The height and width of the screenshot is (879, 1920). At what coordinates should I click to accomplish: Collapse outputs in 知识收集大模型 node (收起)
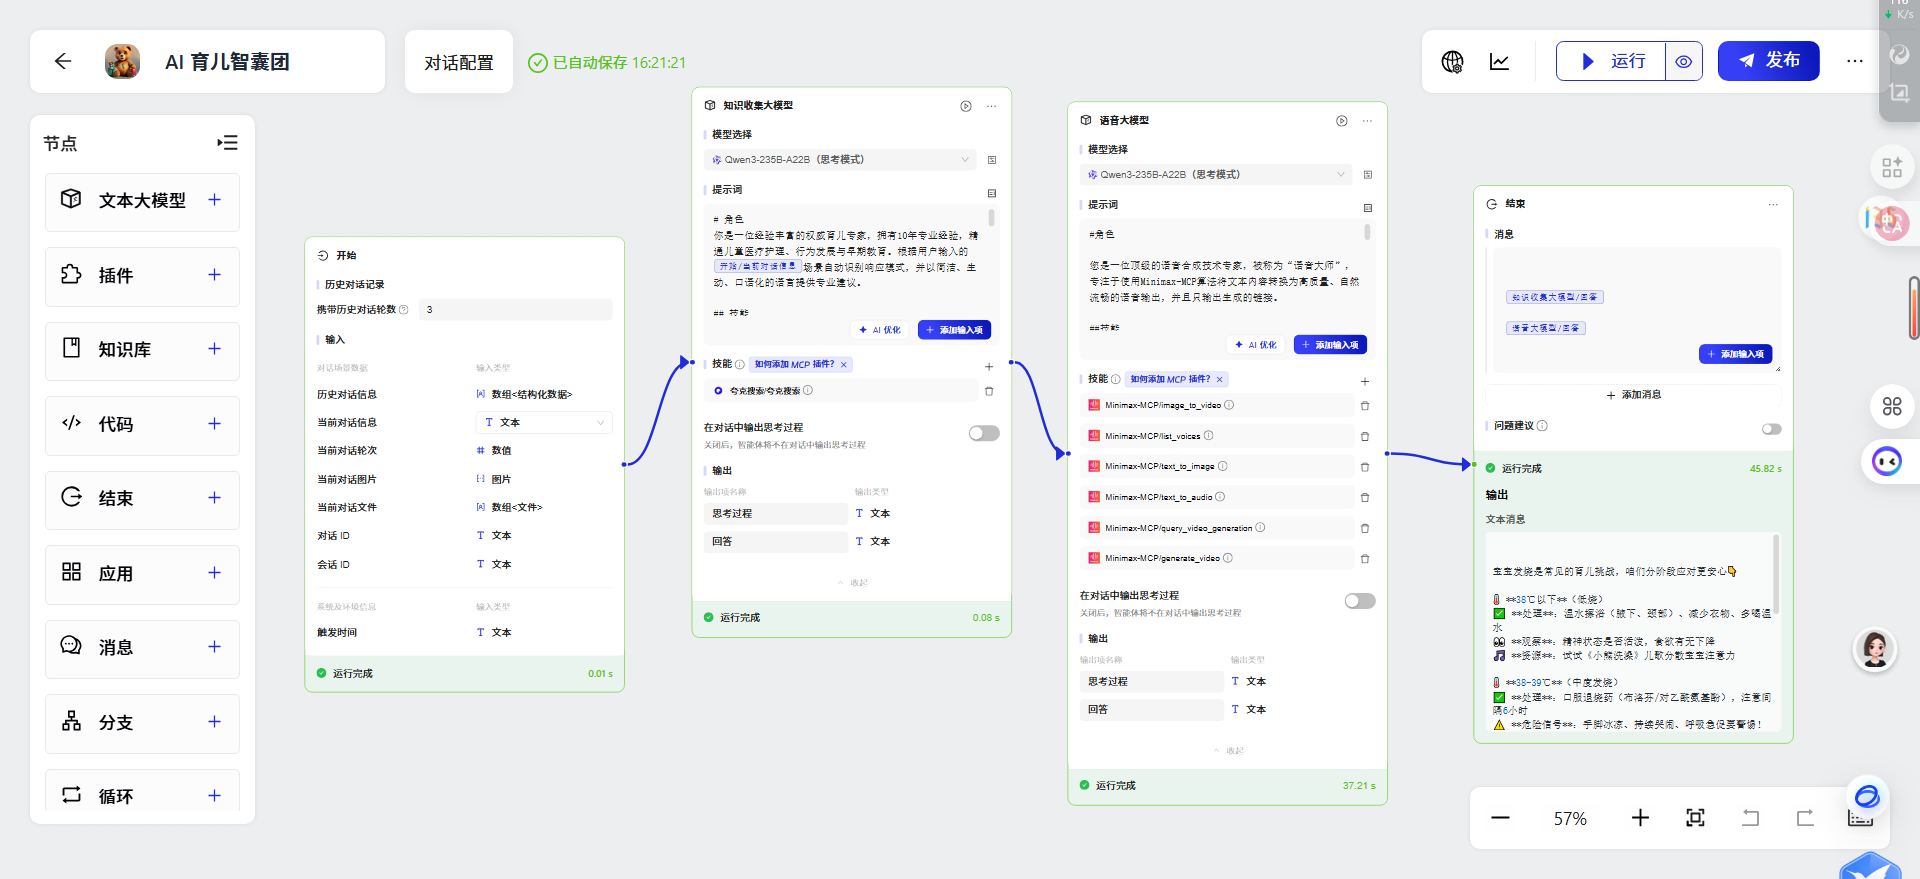852,583
